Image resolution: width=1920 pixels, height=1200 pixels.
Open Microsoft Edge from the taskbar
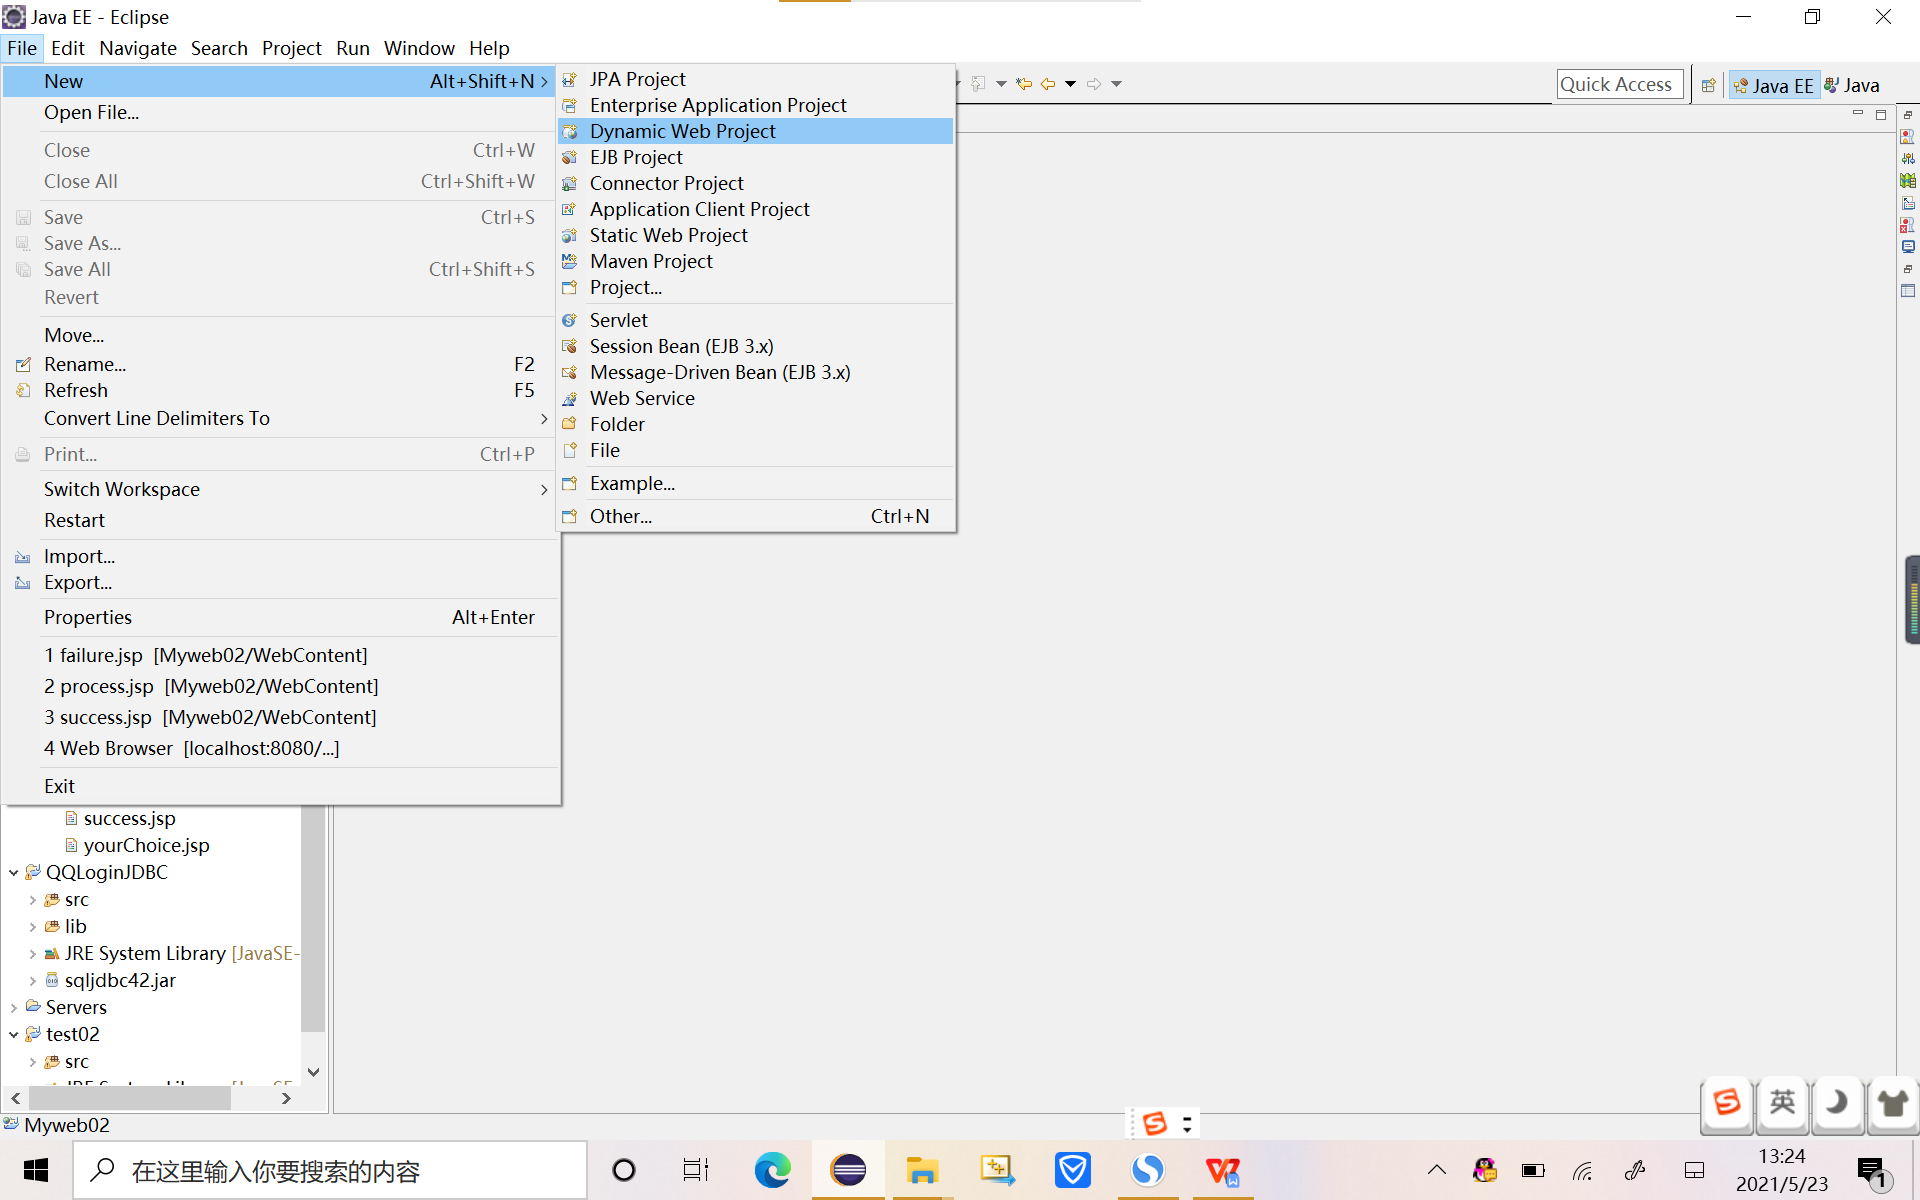772,1170
